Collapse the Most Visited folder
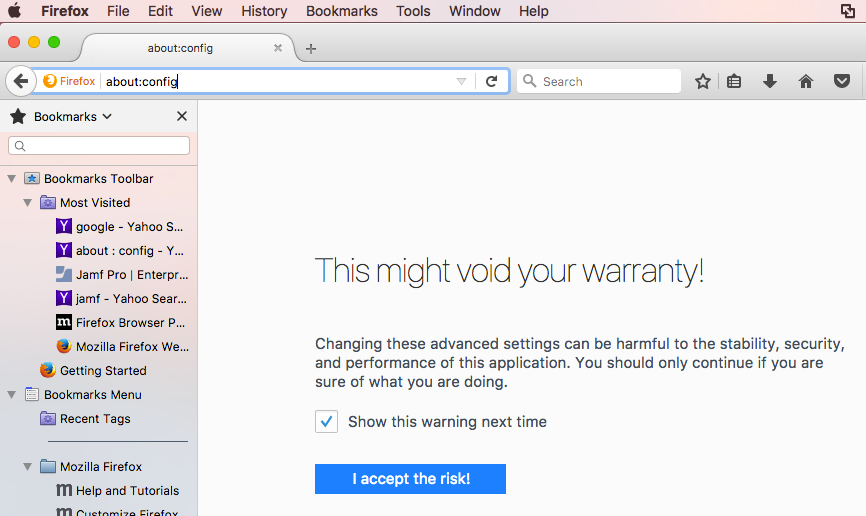Screen dimensions: 866x516 pyautogui.click(x=28, y=203)
